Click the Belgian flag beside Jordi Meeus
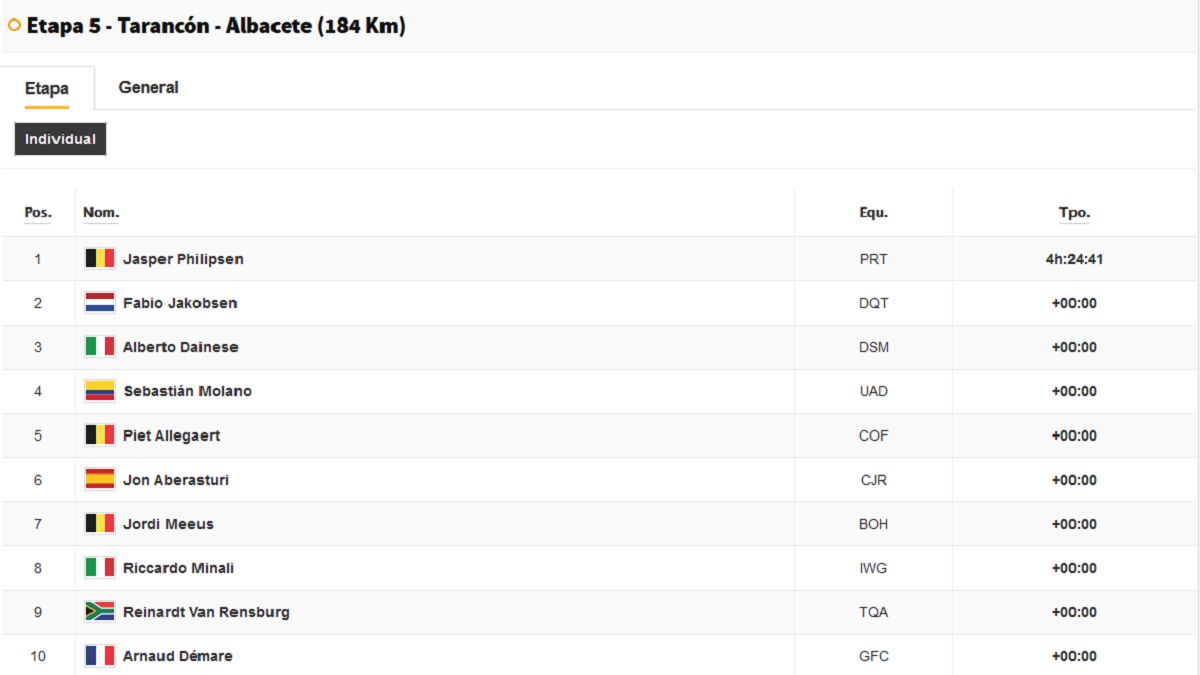Screen dimensions: 1200x675 pyautogui.click(x=100, y=524)
